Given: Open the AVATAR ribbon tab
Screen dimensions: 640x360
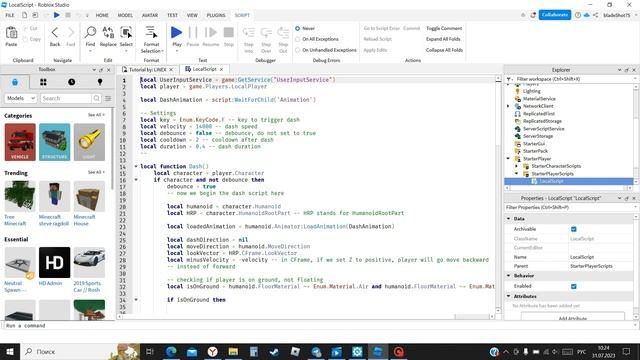Looking at the screenshot, I should tap(150, 15).
